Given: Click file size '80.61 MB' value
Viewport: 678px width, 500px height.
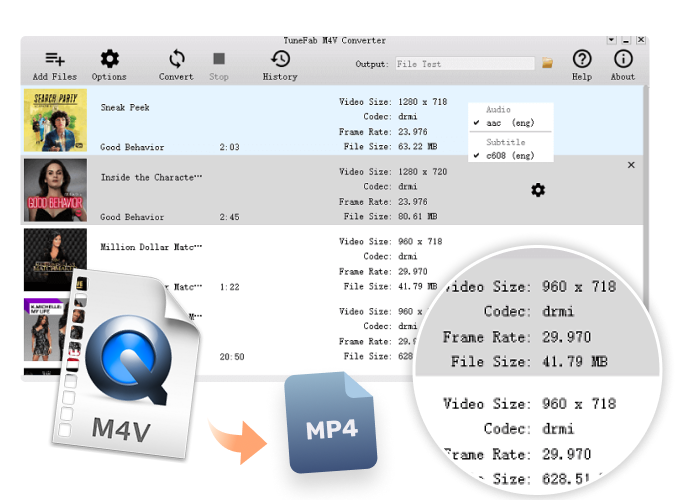Looking at the screenshot, I should click(x=418, y=216).
